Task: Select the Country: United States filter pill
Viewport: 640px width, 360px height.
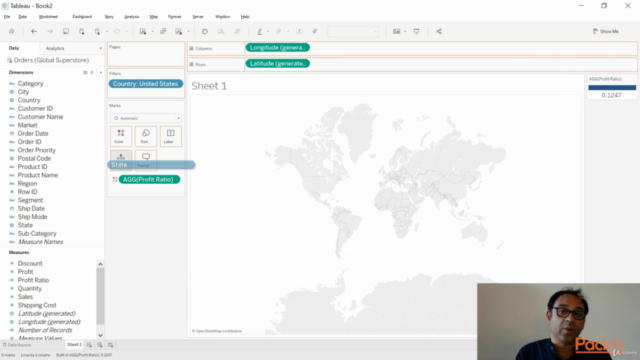Action: point(145,84)
